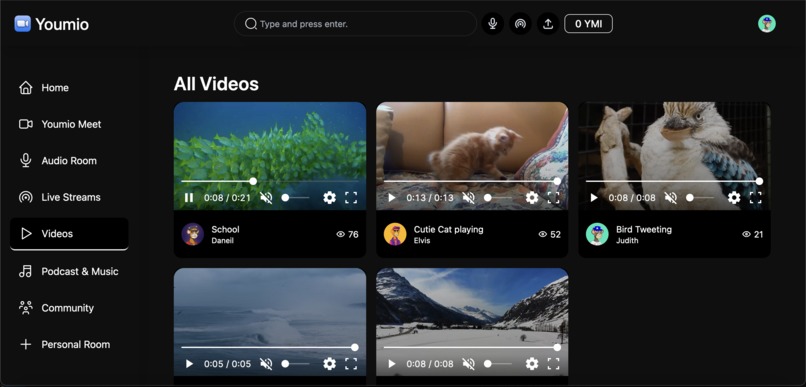Viewport: 806px width, 387px height.
Task: Click the snowy mountain video volume slider
Action: coord(499,364)
